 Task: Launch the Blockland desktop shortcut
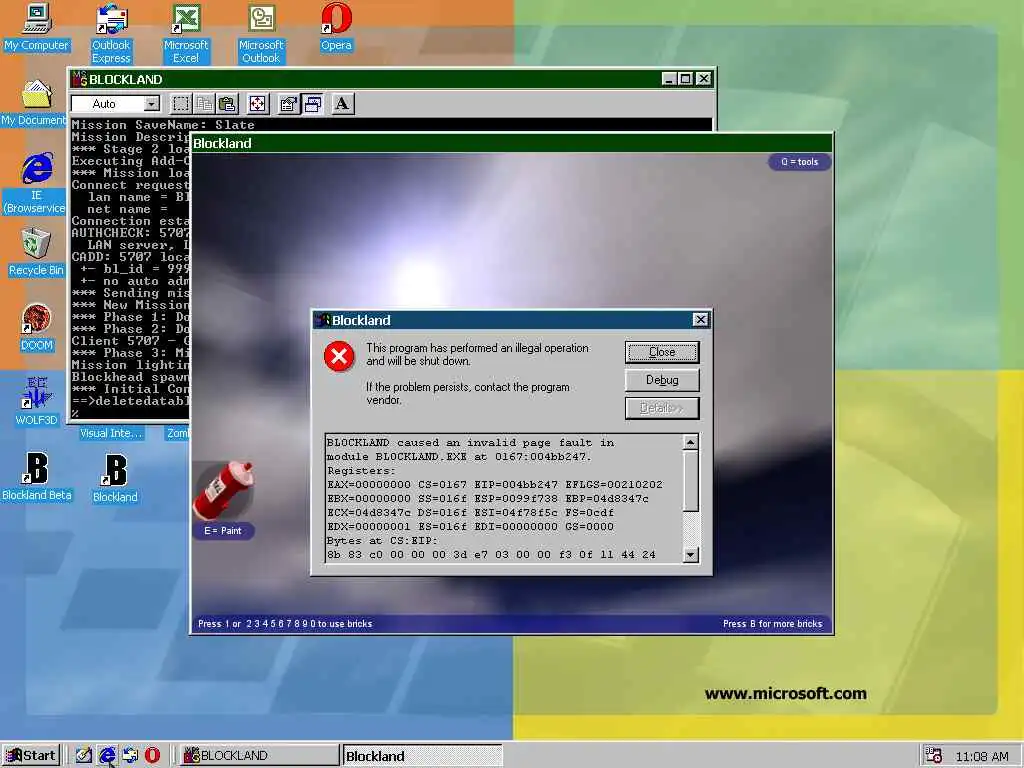point(115,477)
